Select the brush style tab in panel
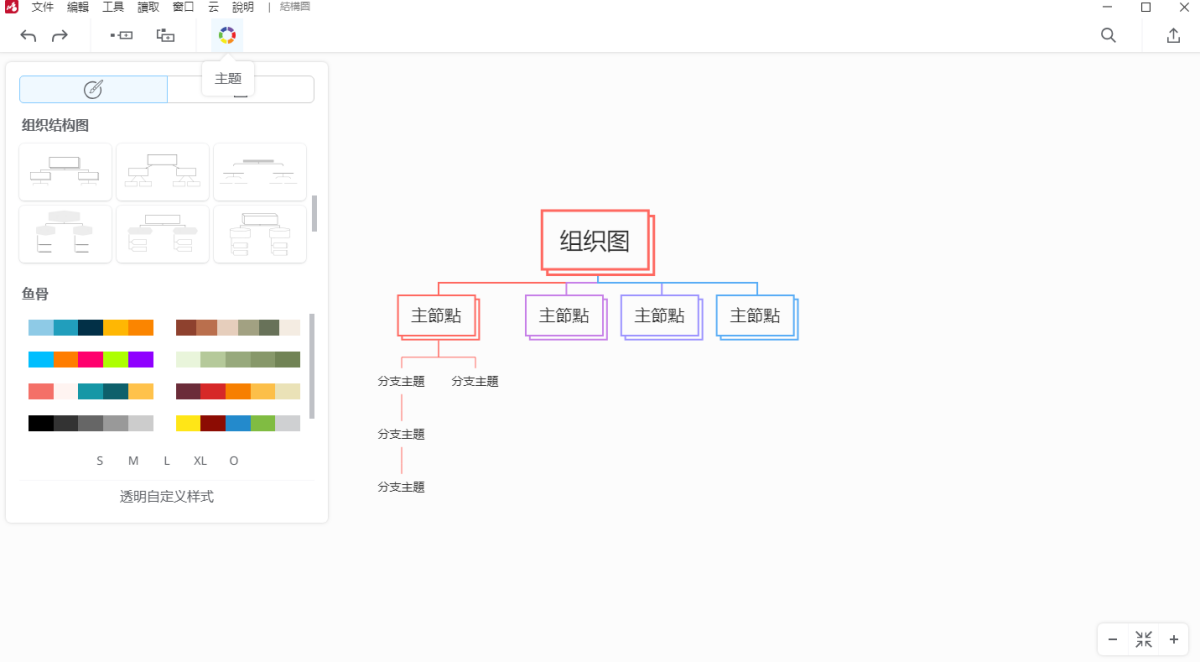The height and width of the screenshot is (662, 1200). pyautogui.click(x=92, y=89)
